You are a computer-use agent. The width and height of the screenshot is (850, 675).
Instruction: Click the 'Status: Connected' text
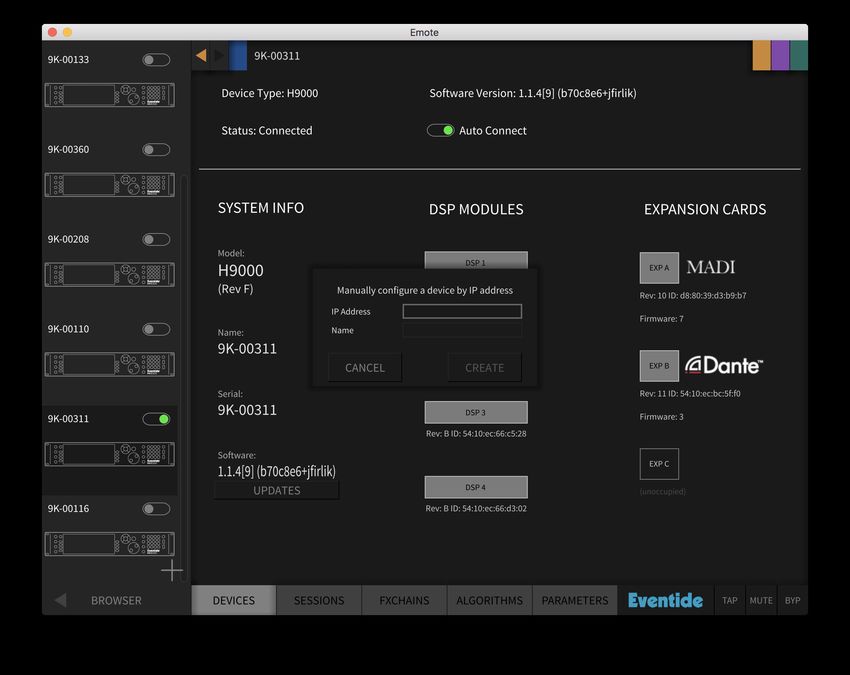[267, 131]
